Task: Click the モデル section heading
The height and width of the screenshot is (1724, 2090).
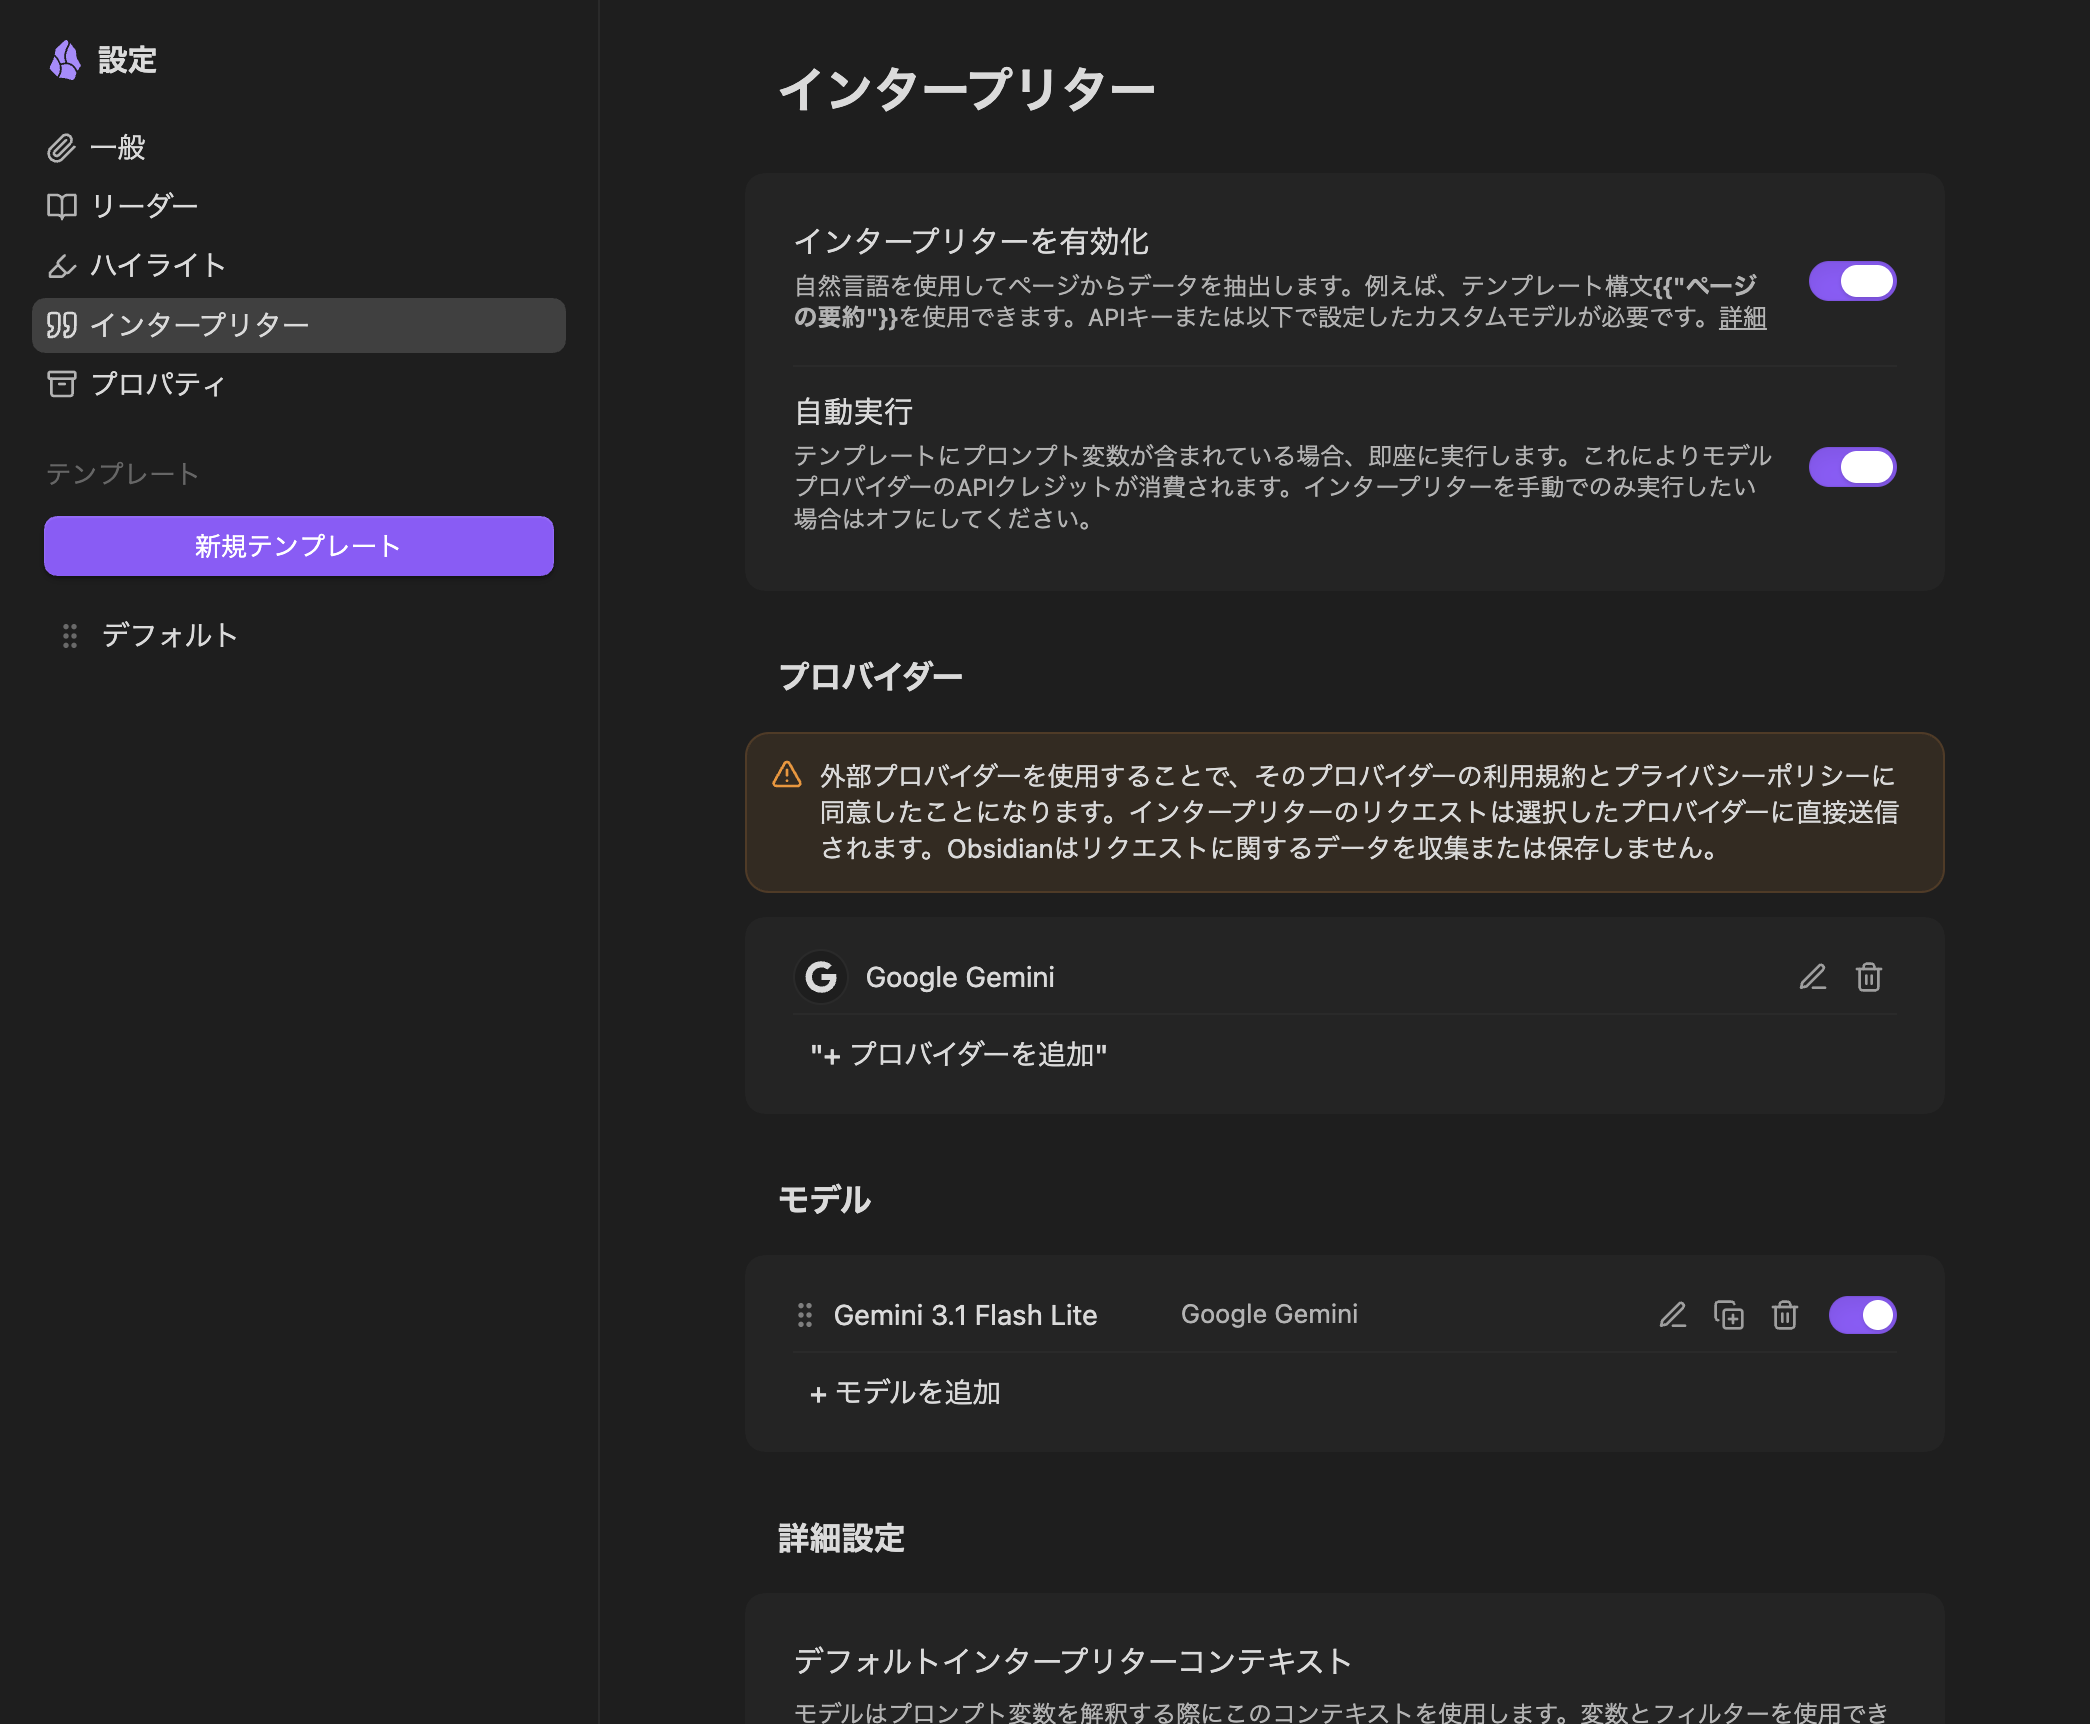Action: coord(825,1199)
